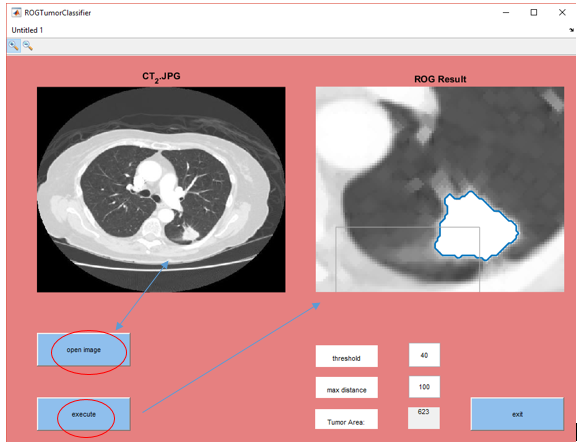Click the max distance label
The width and height of the screenshot is (584, 447).
point(347,387)
